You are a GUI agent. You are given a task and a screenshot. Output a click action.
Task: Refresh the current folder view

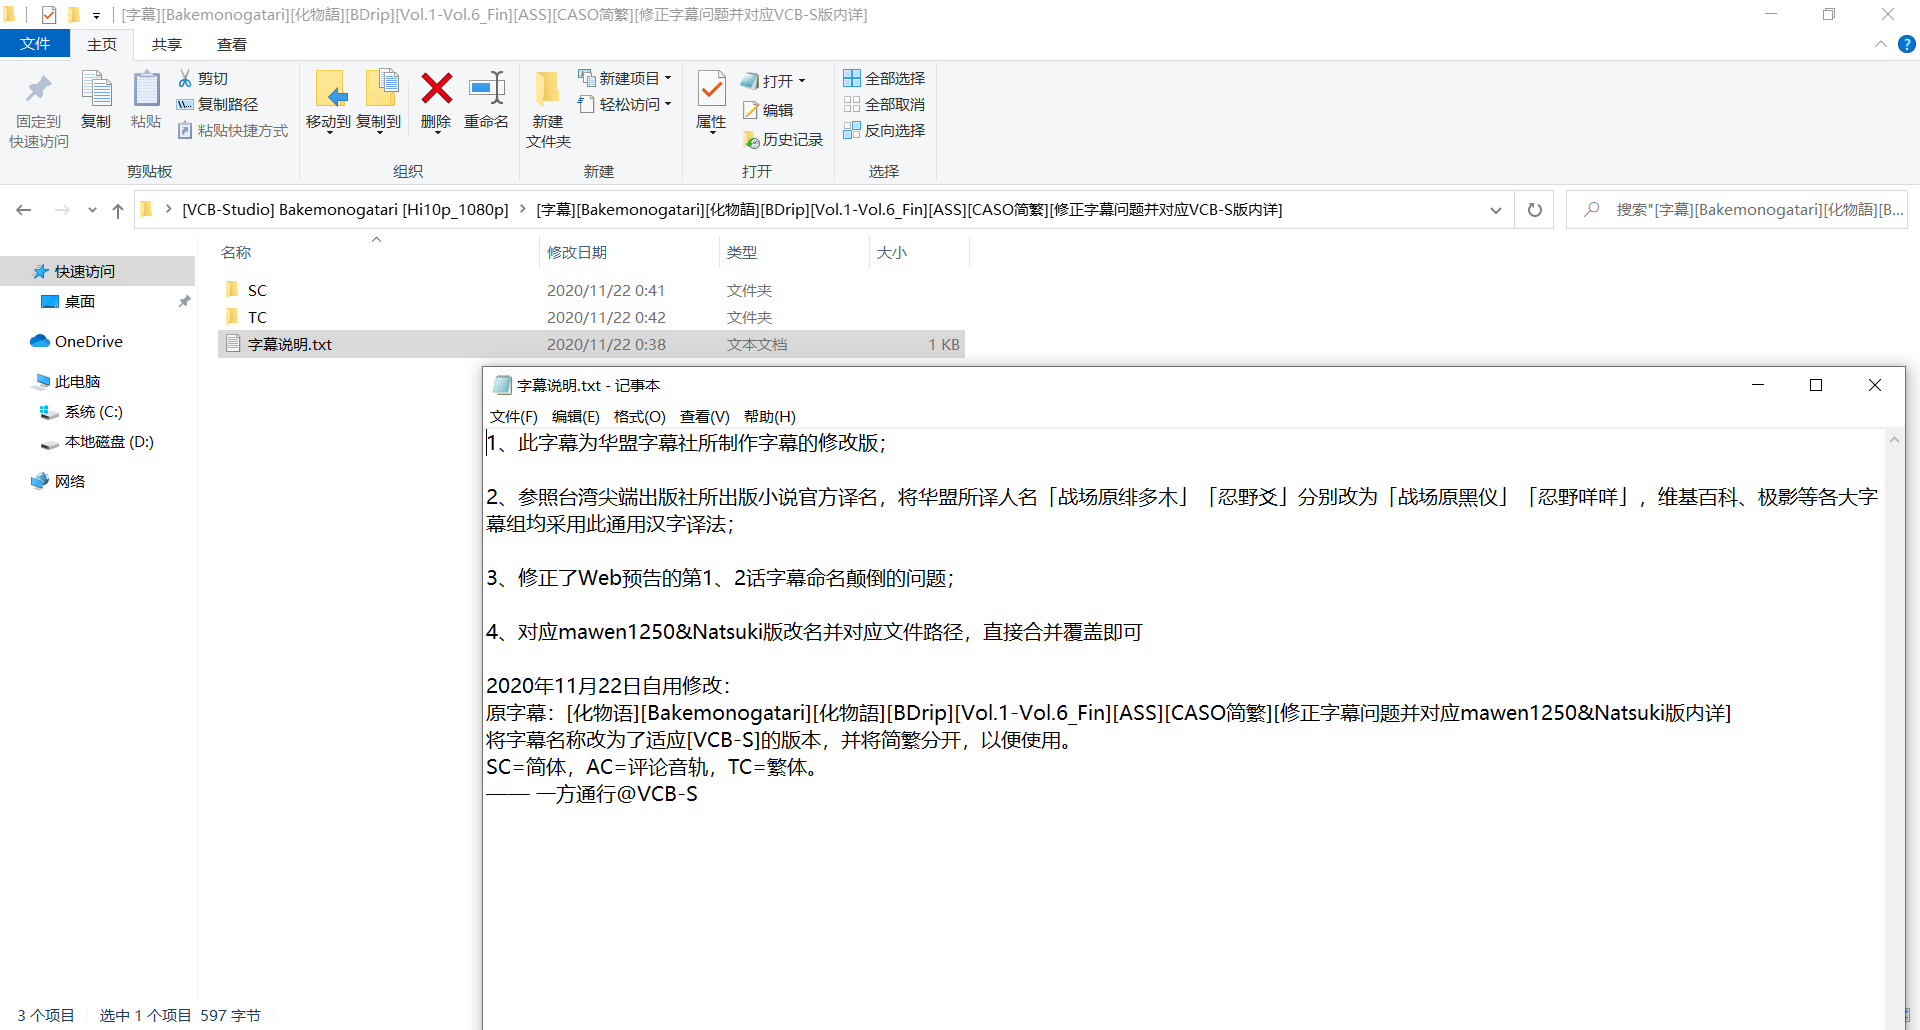pyautogui.click(x=1534, y=210)
